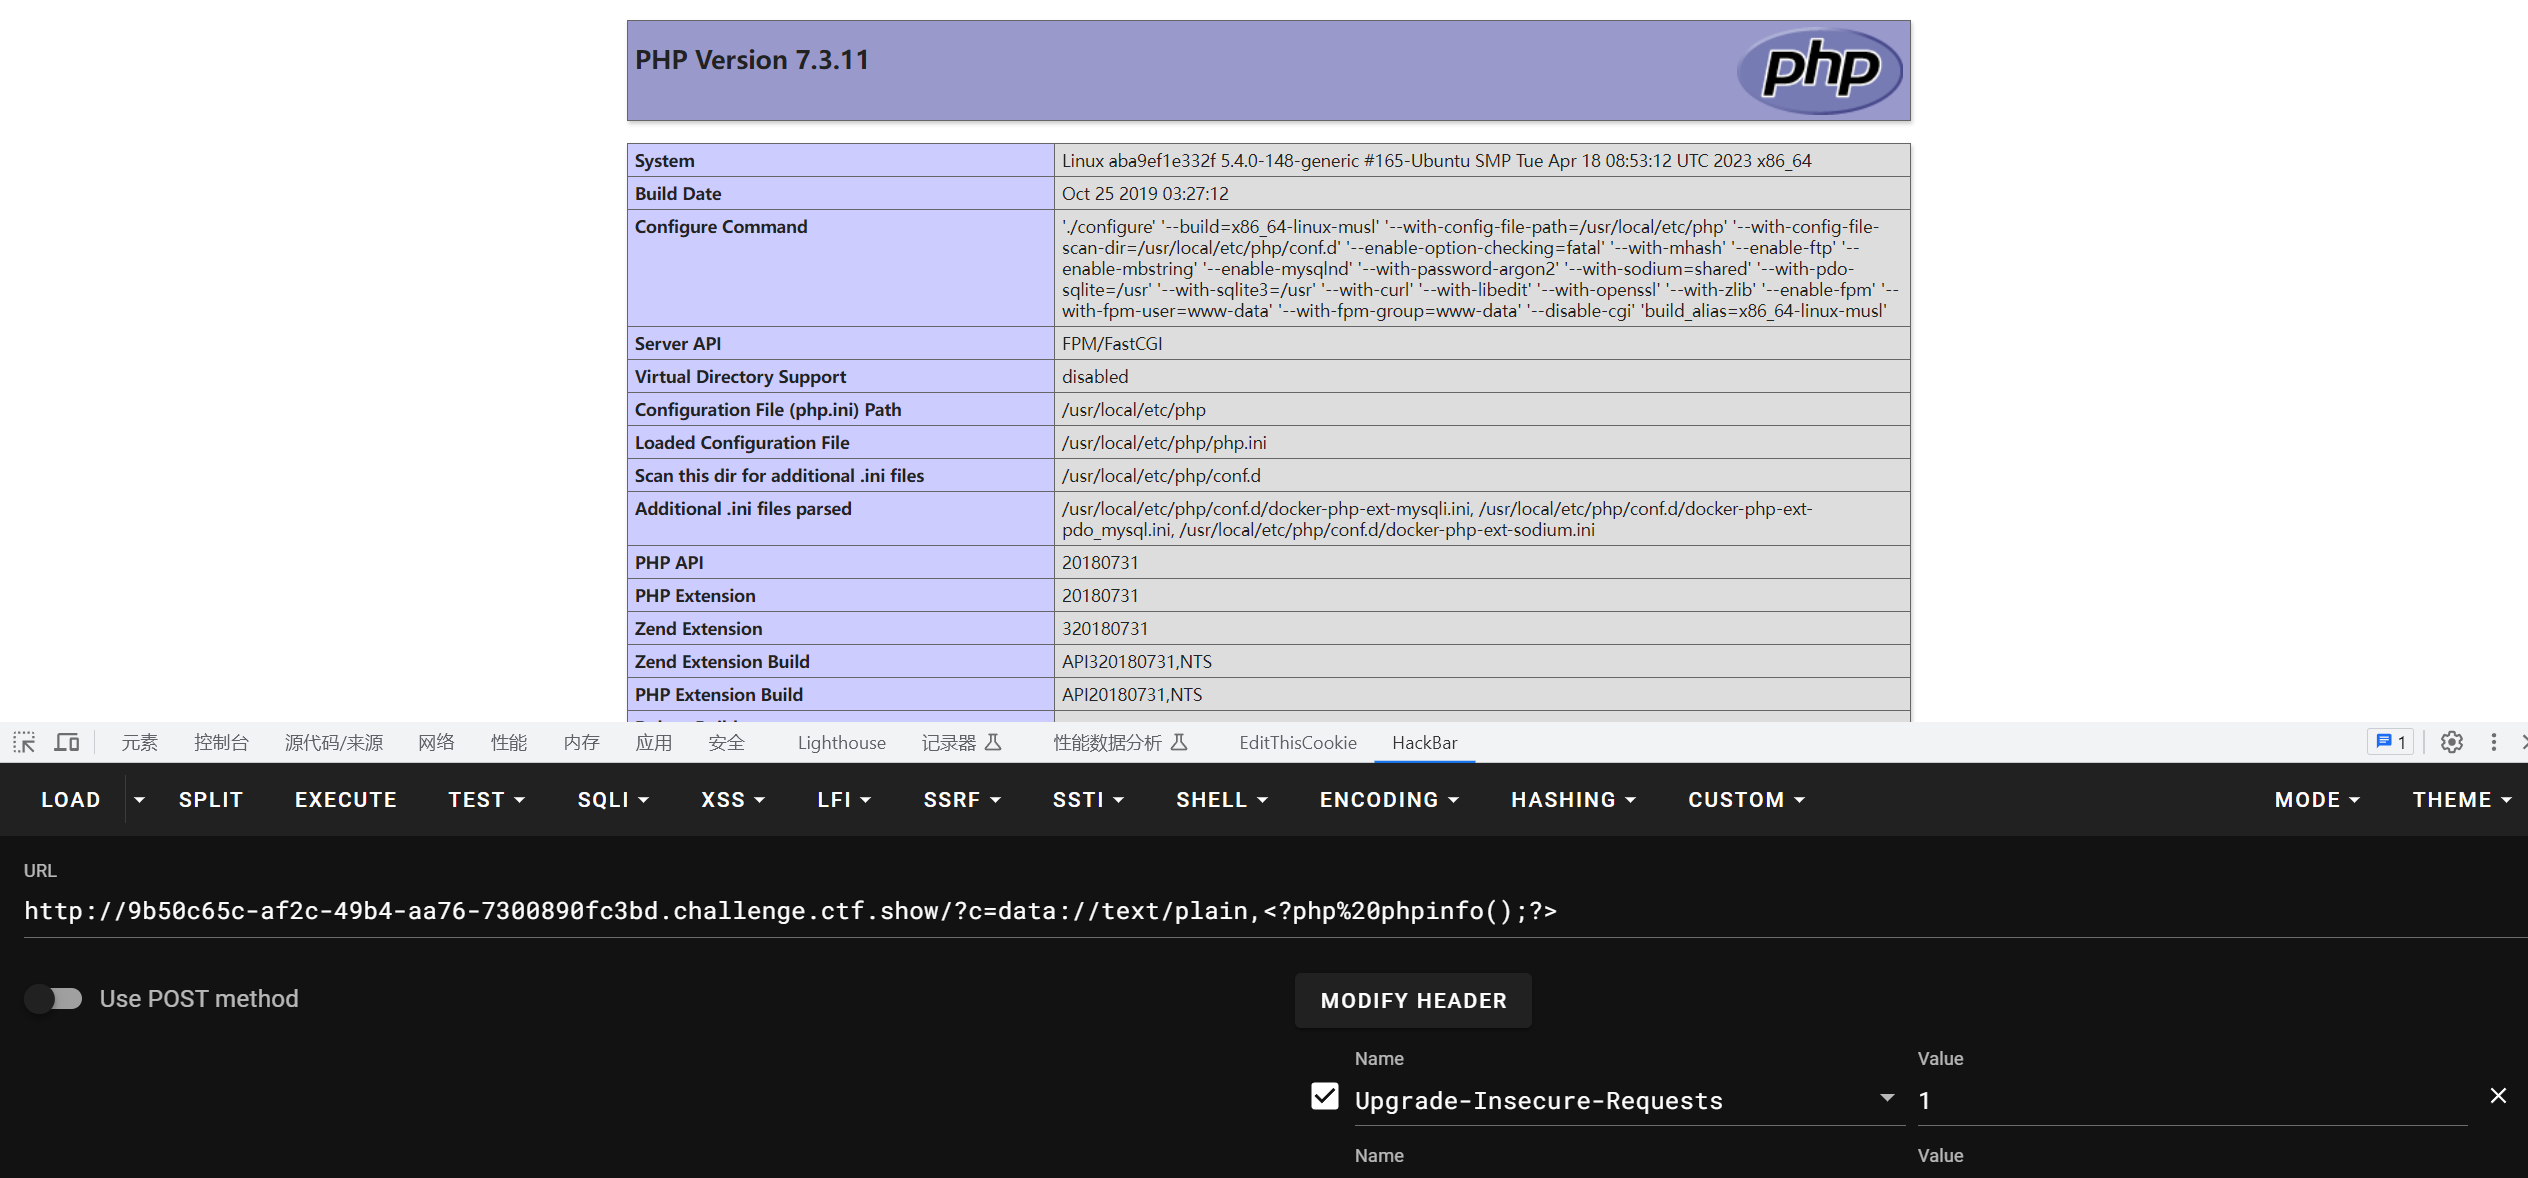Expand the header Name combo box arrow
Viewport: 2528px width, 1178px height.
click(1886, 1098)
